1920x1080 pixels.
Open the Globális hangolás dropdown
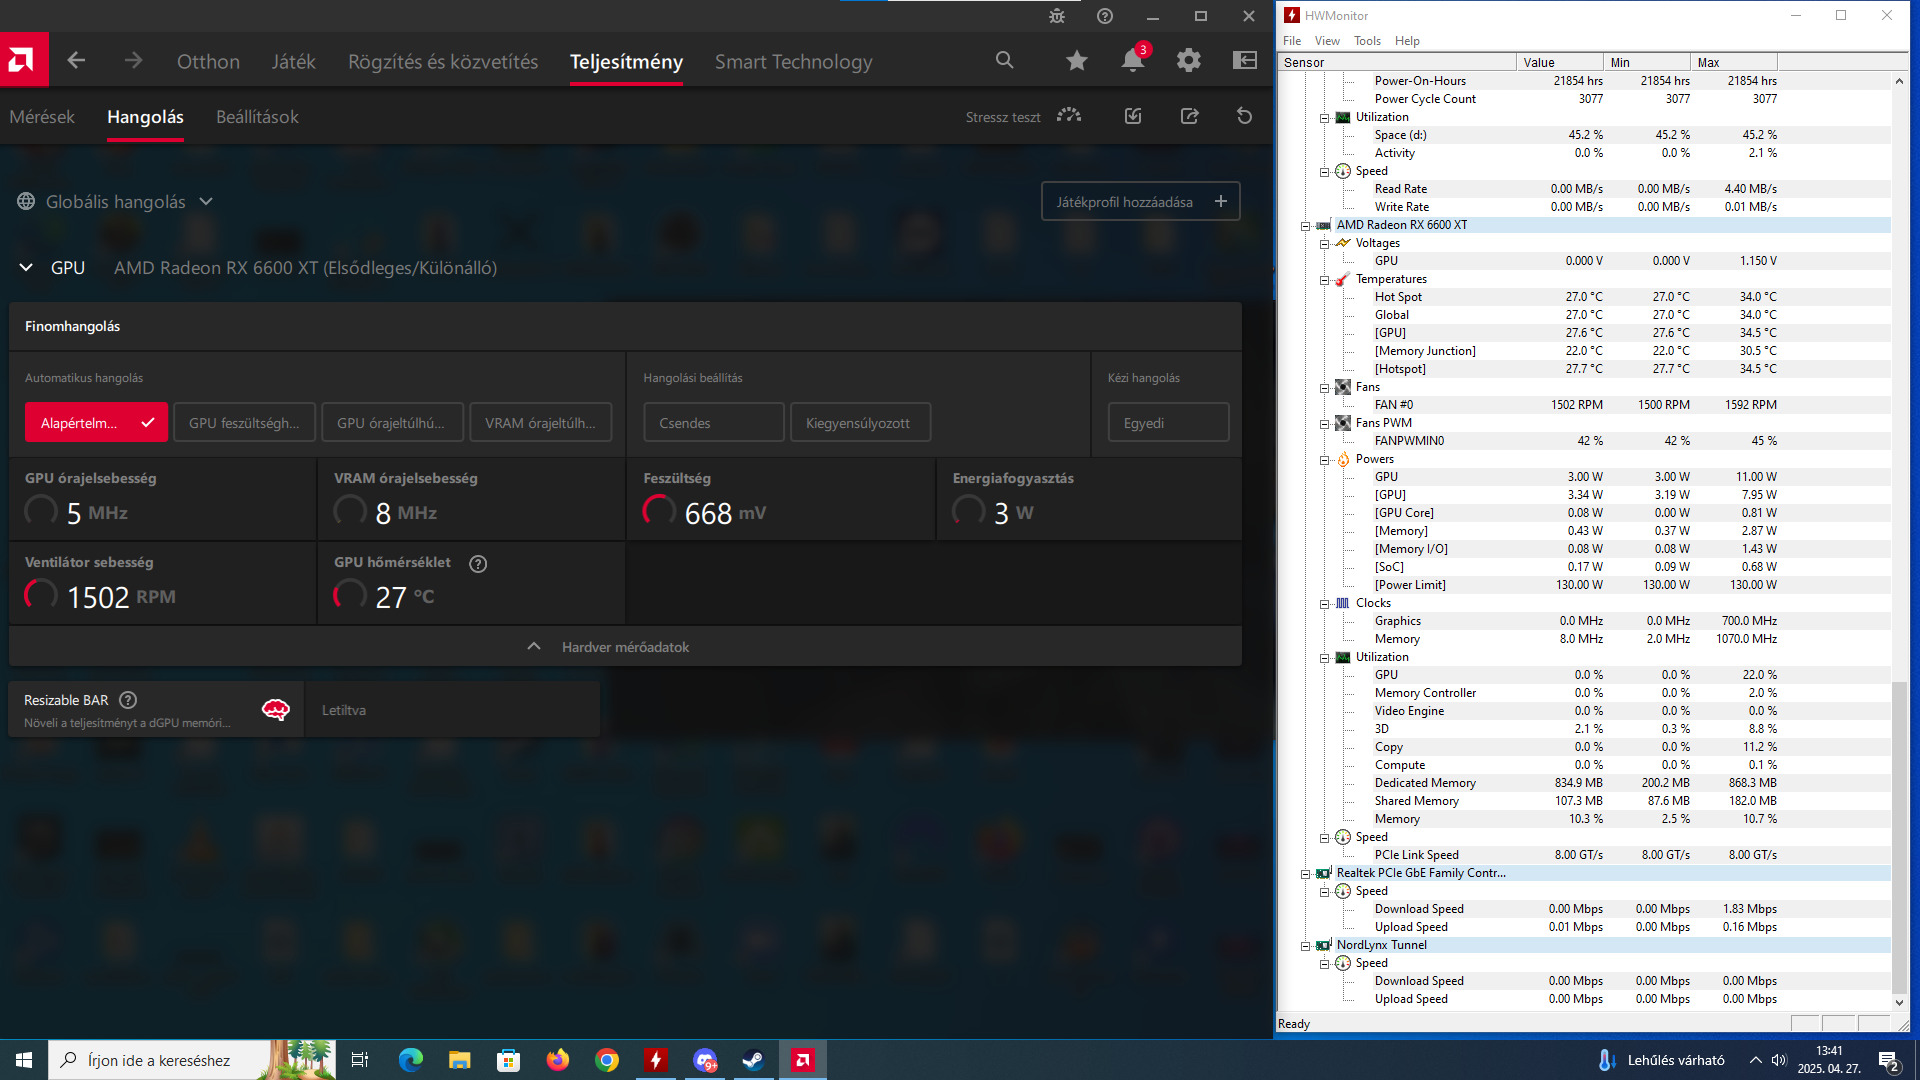coord(116,202)
